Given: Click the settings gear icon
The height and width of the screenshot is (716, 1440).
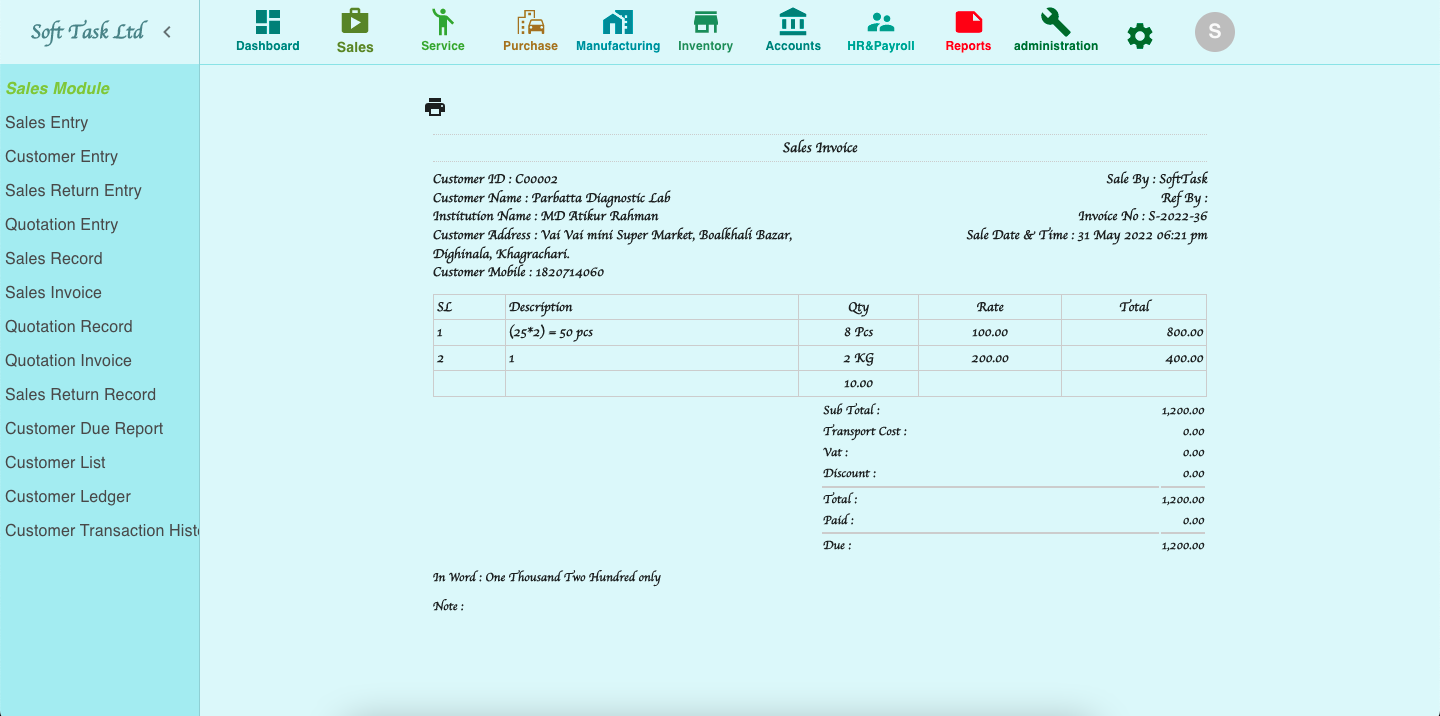Looking at the screenshot, I should pos(1139,34).
